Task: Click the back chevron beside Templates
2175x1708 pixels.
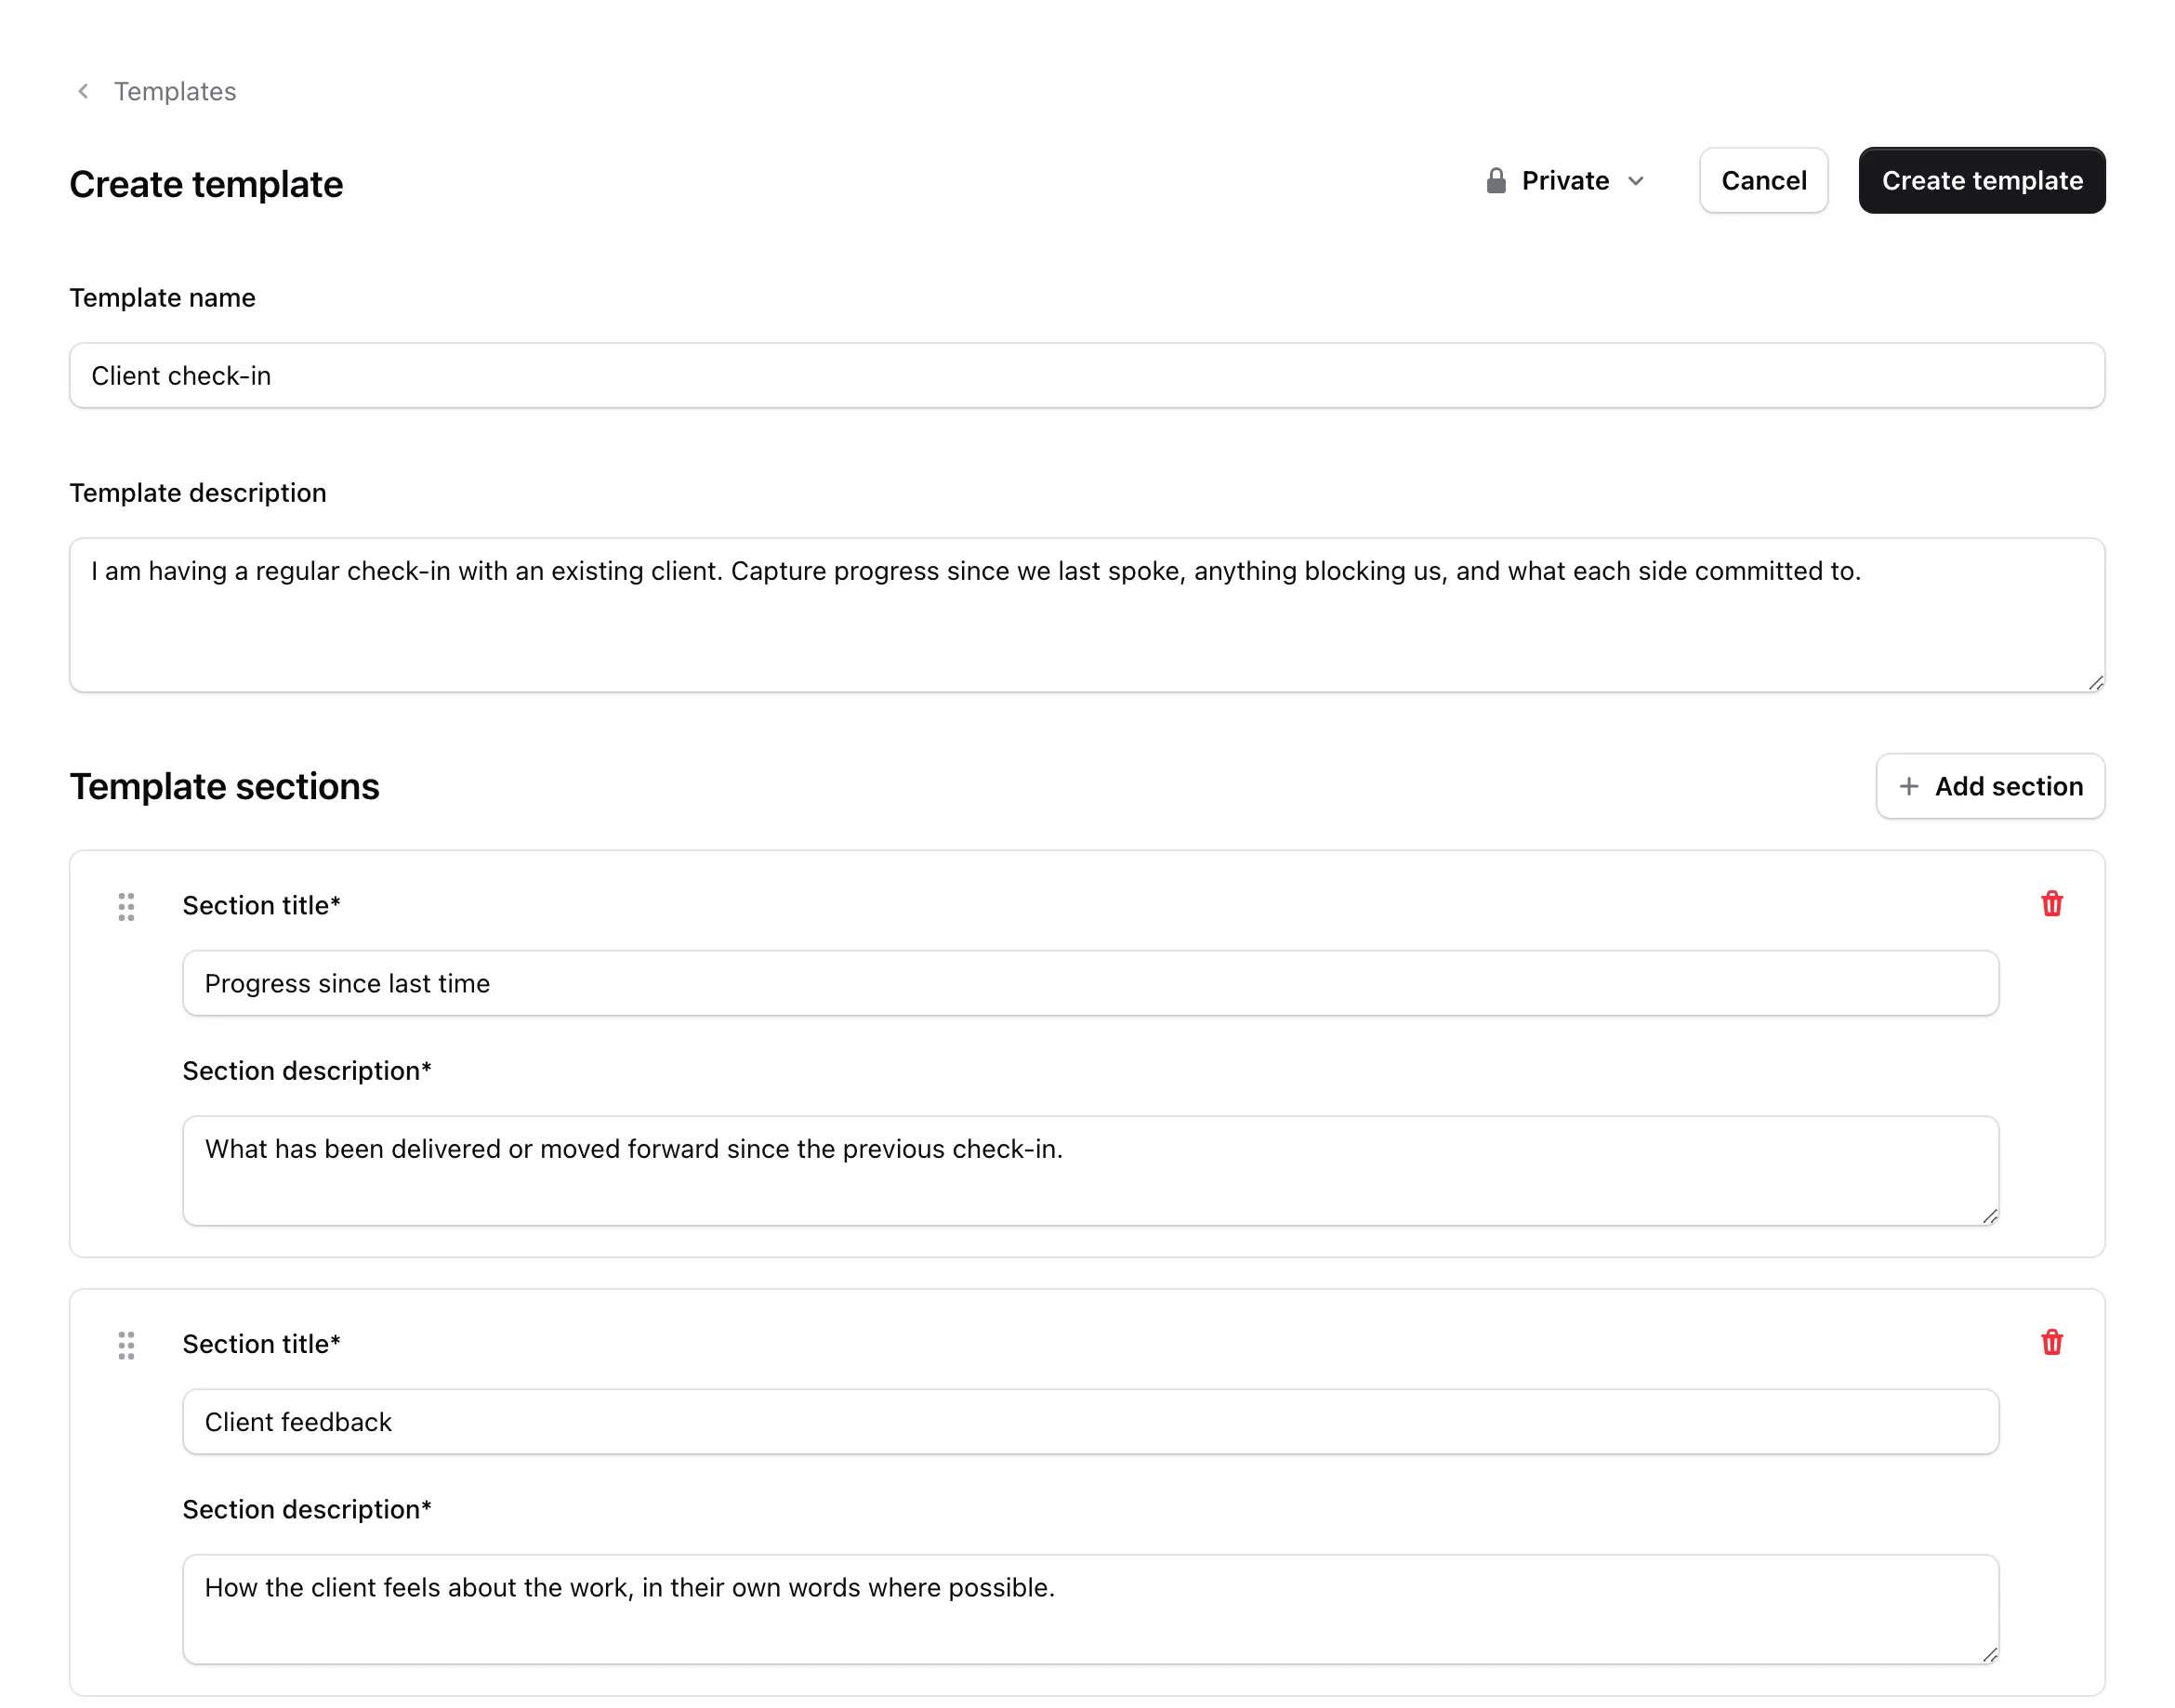Action: 84,92
